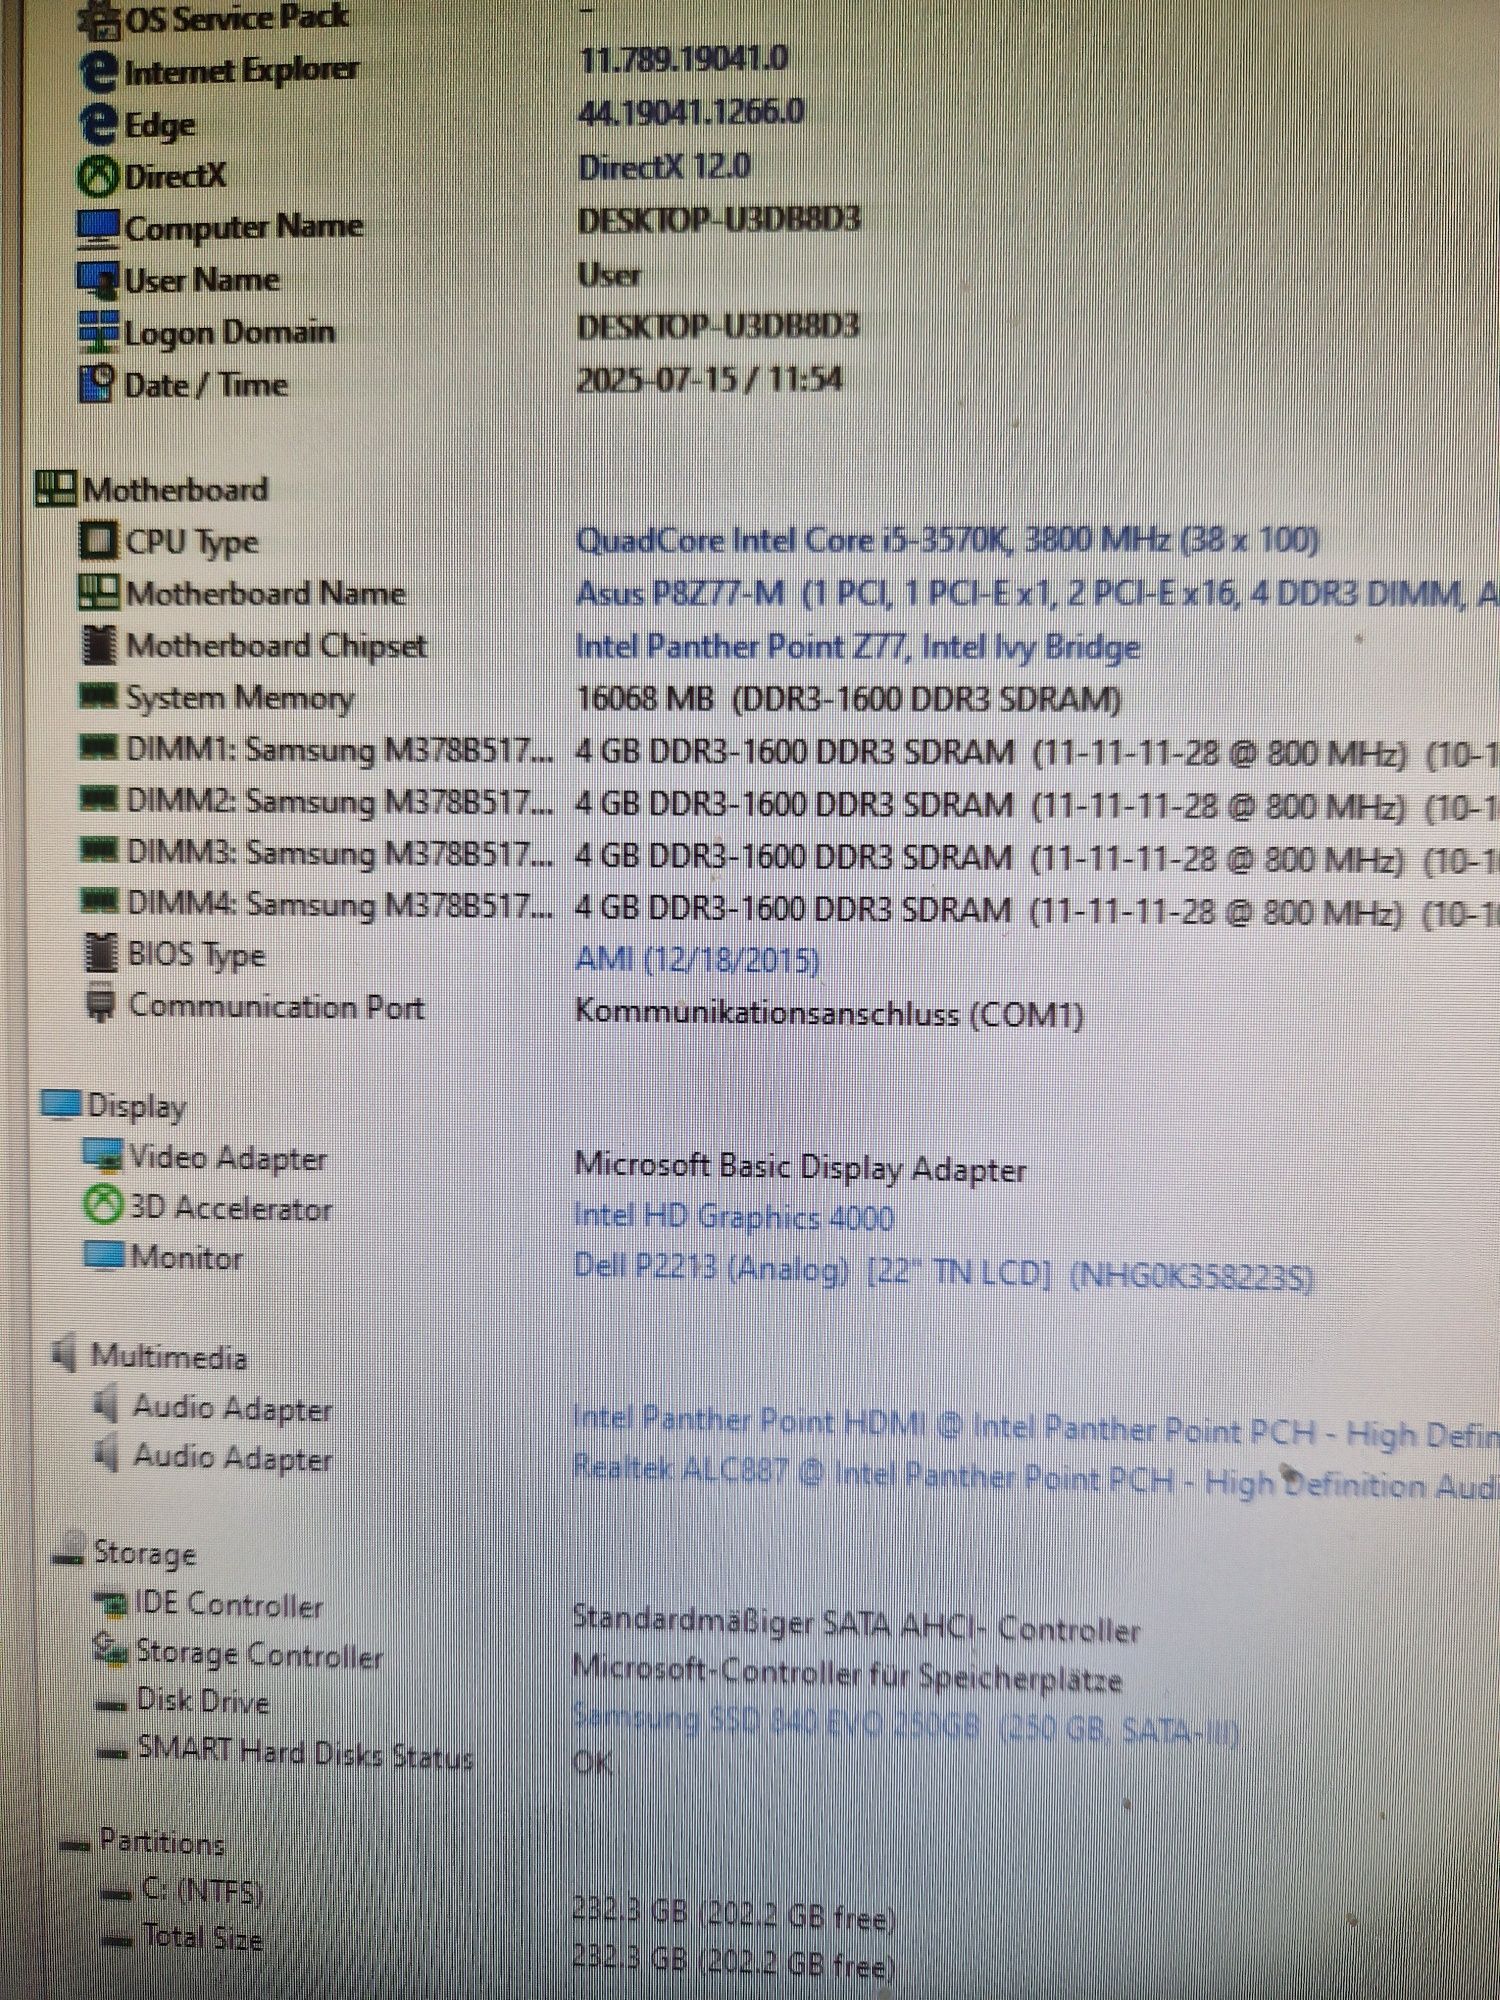Open the Dell P2213 (Analog) monitor link
The height and width of the screenshot is (2000, 1500).
coord(943,1271)
